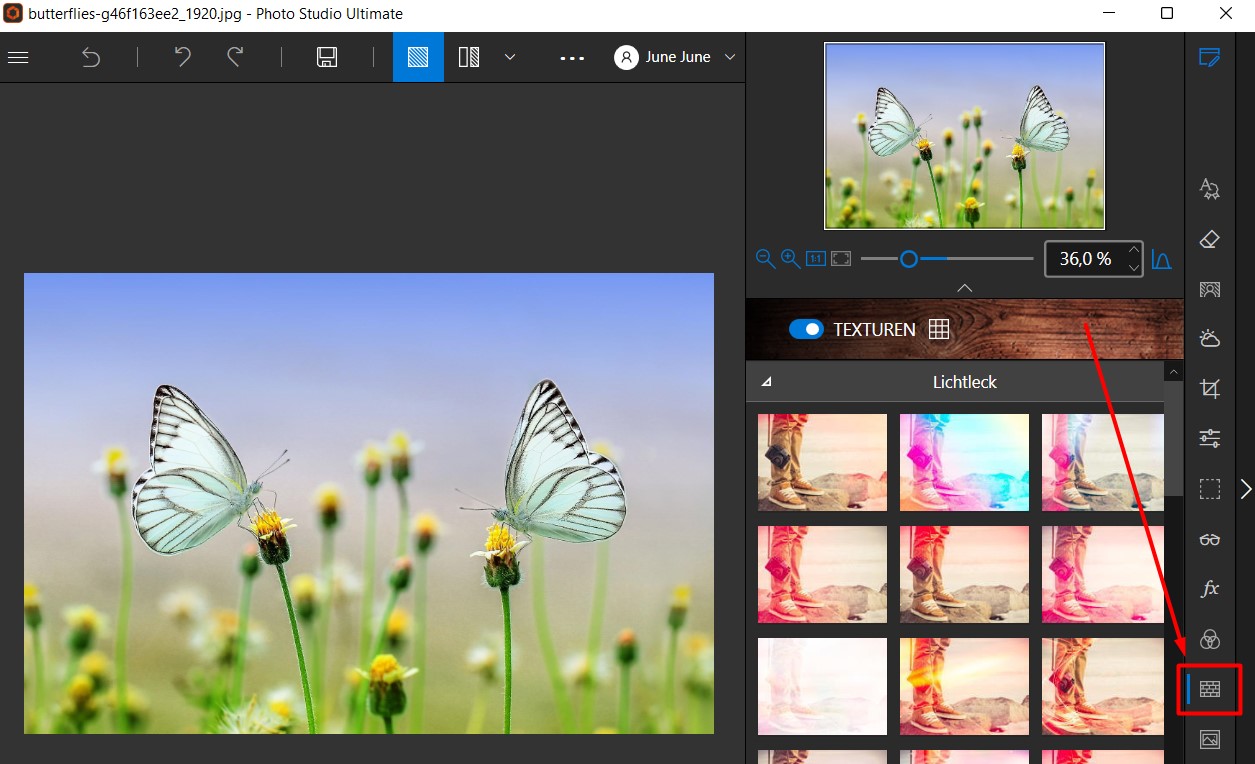This screenshot has width=1255, height=764.
Task: Open the adjustment sliders panel
Action: 1210,438
